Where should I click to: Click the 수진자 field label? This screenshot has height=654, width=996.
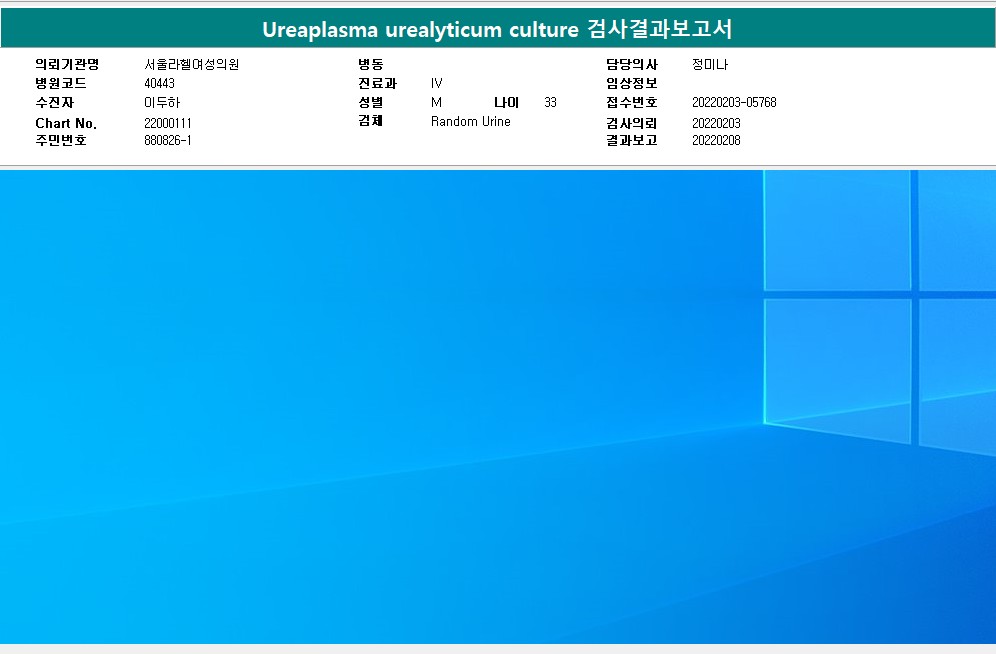coord(55,103)
